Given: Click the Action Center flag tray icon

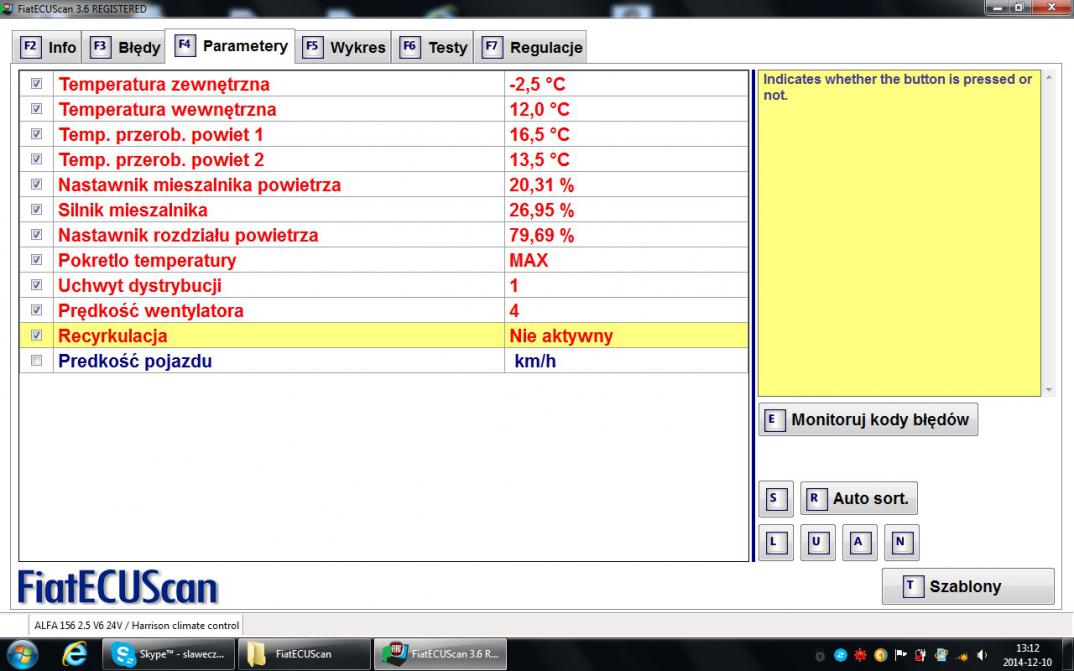Looking at the screenshot, I should pyautogui.click(x=901, y=655).
